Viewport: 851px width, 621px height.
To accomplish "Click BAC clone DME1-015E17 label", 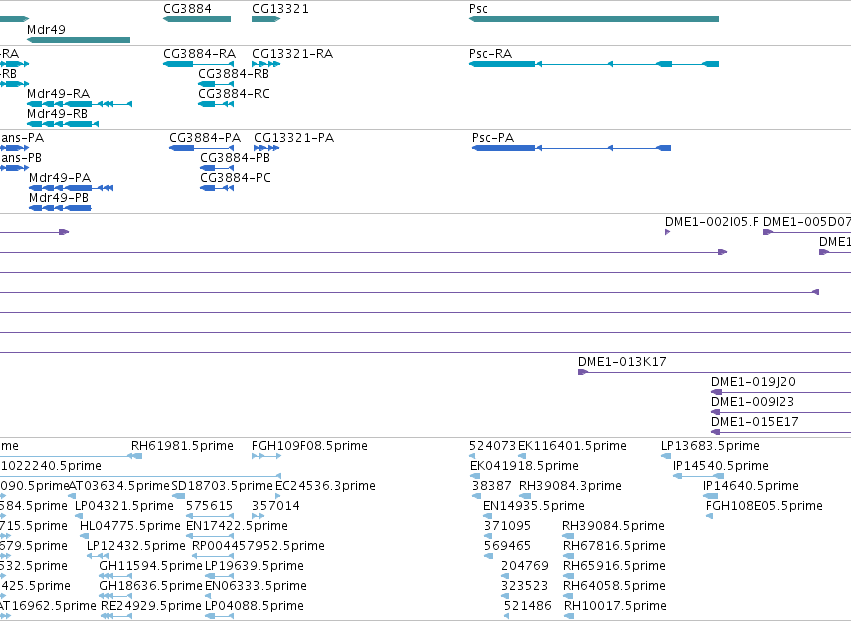I will tap(754, 422).
